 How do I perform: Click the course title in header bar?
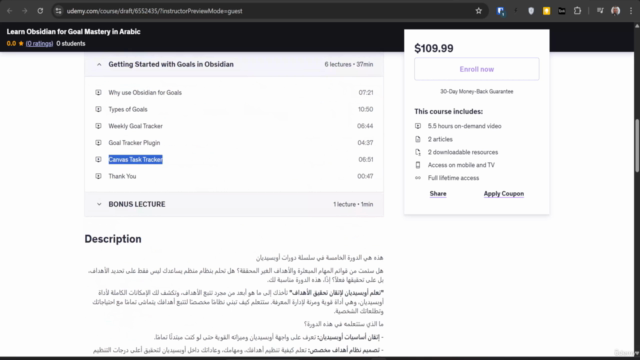coord(73,31)
